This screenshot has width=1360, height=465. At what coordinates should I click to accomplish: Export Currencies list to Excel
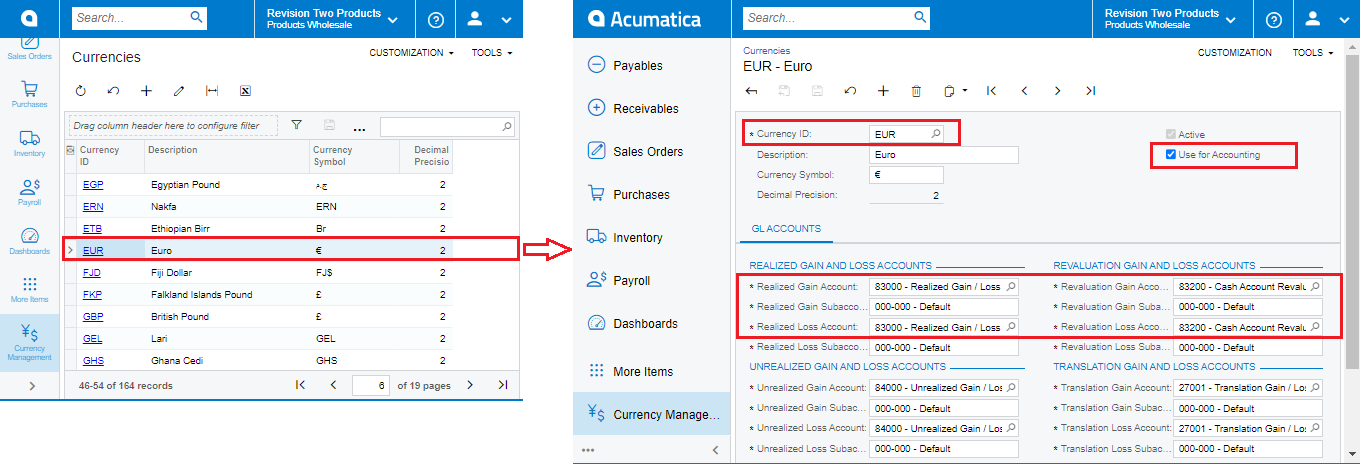(244, 91)
